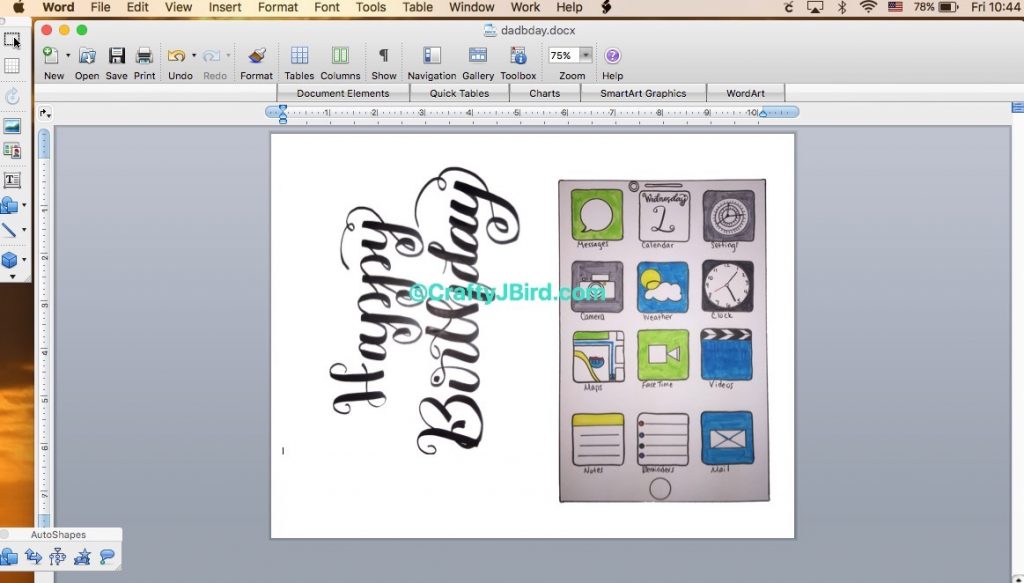Open the Insert menu
Image resolution: width=1024 pixels, height=583 pixels.
point(225,7)
